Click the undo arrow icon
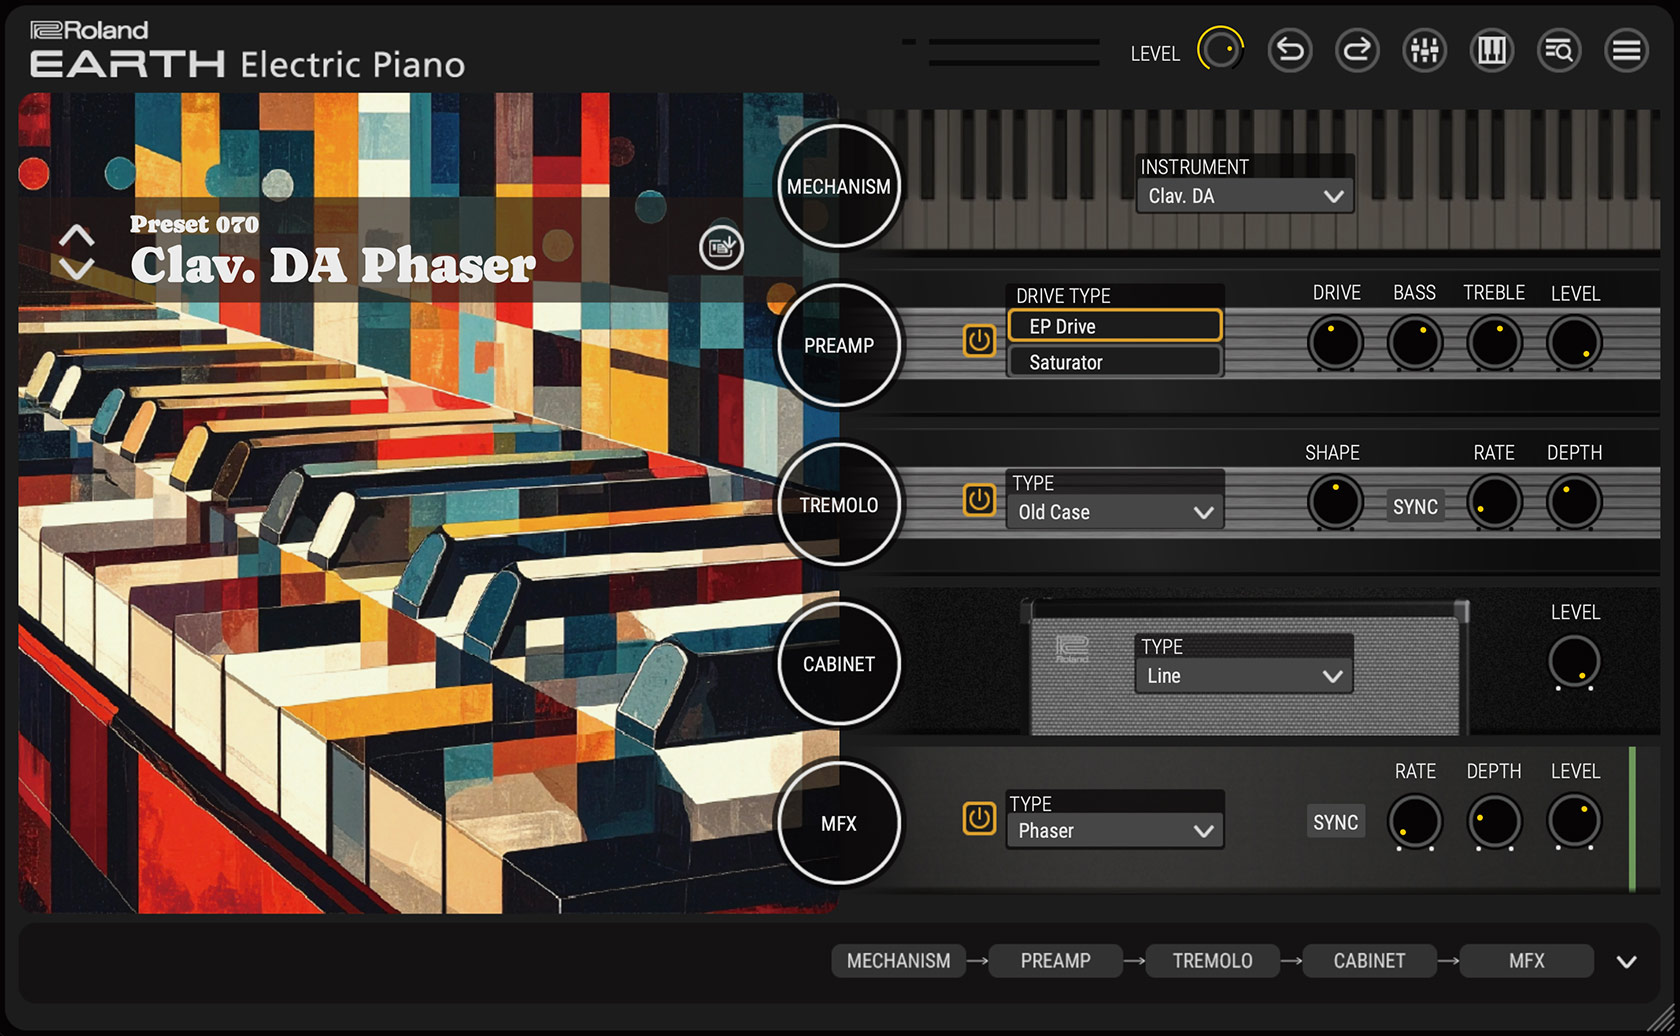 point(1290,50)
